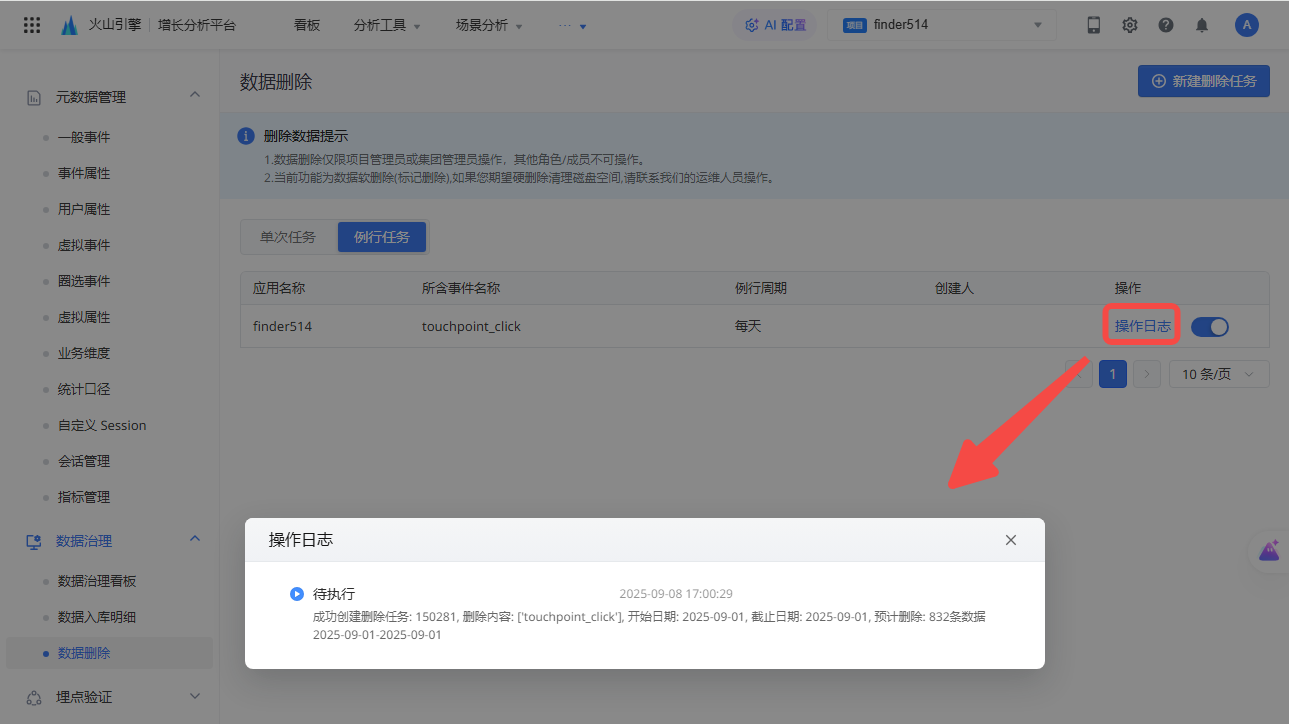Switch to the 单次任务 tab

point(288,237)
